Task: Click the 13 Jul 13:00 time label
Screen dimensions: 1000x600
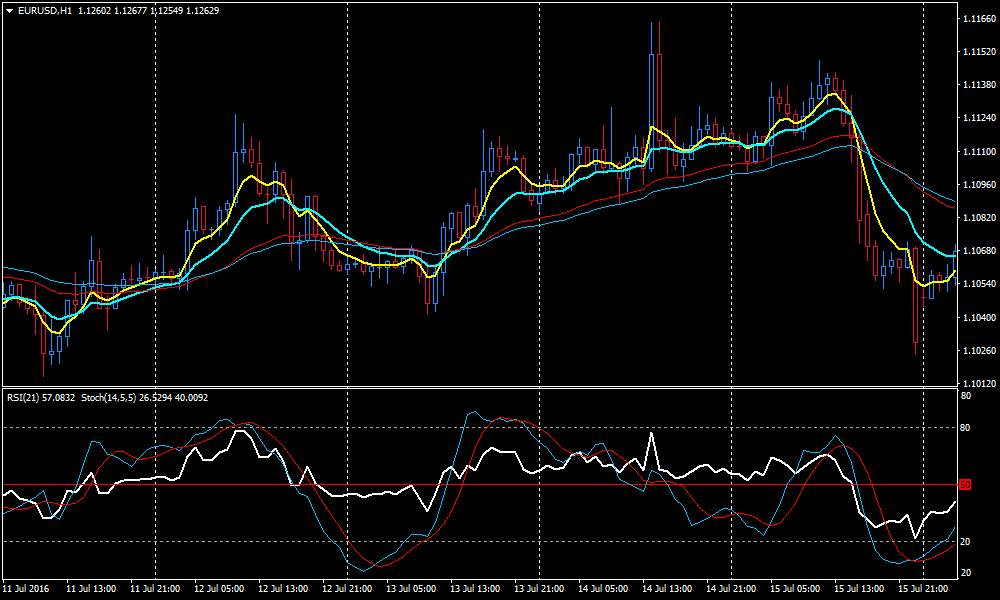Action: point(476,588)
